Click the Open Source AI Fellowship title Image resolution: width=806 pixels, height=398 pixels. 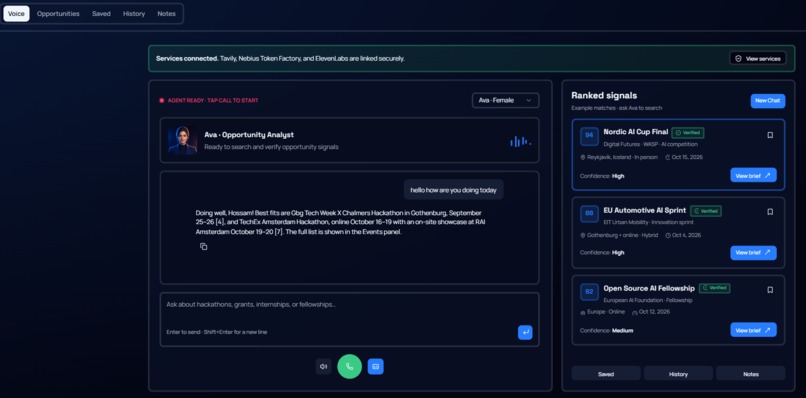click(x=649, y=288)
